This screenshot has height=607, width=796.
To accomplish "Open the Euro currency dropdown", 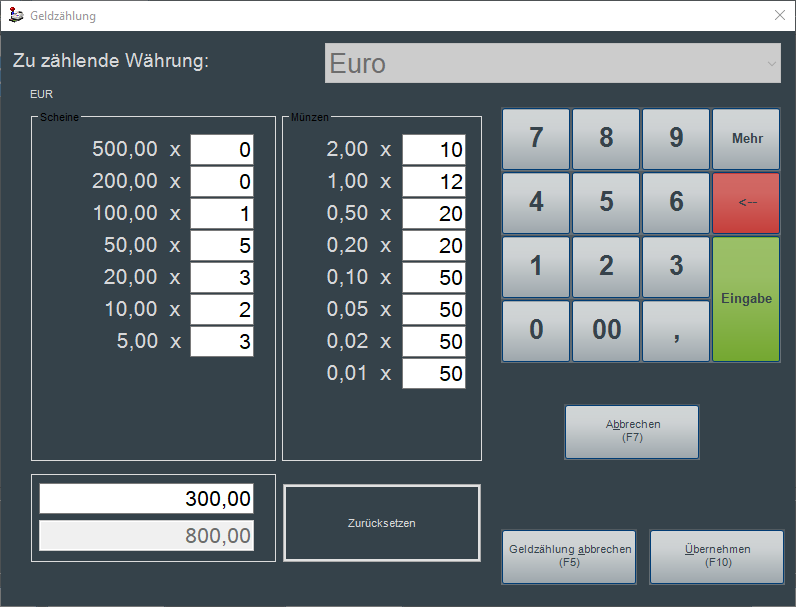I will tap(552, 63).
